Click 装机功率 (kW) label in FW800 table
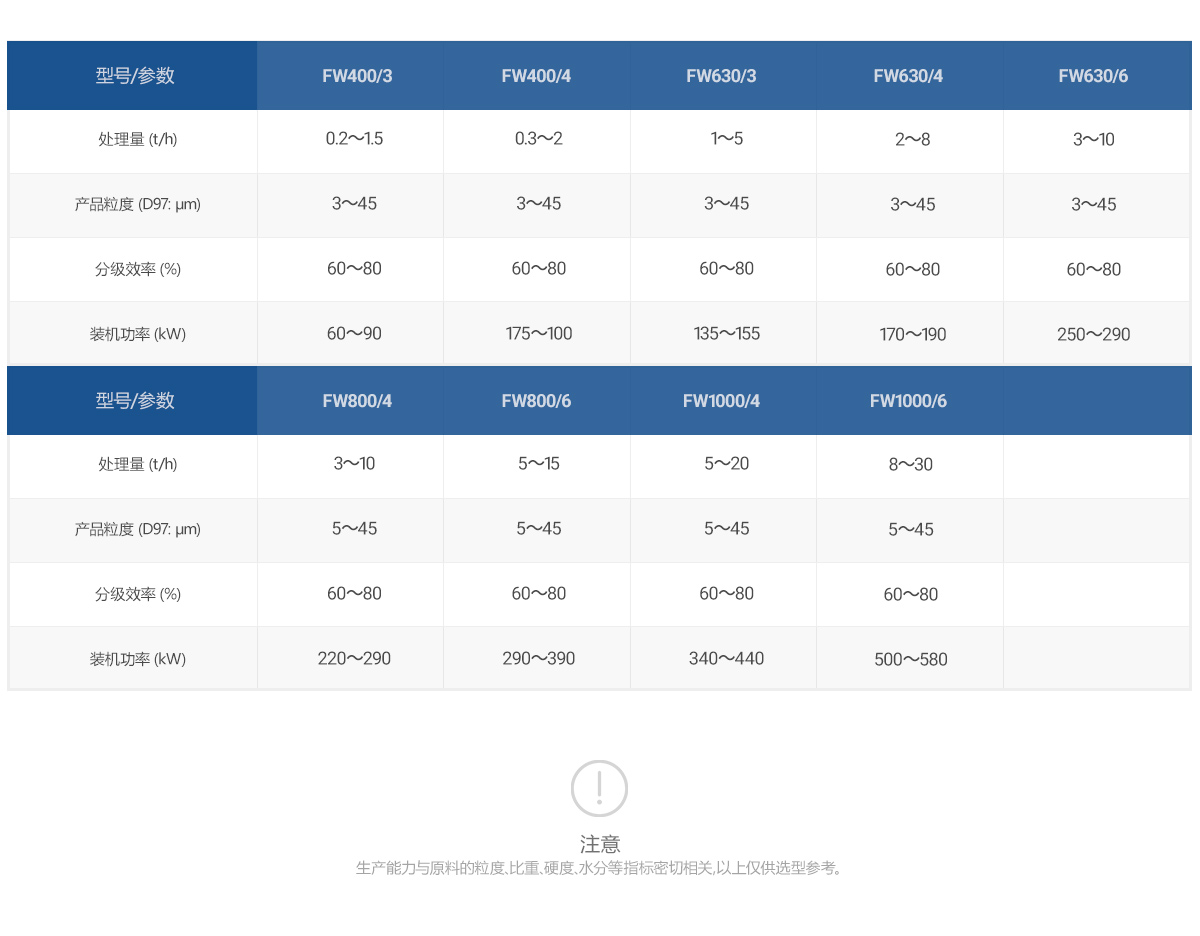Screen dimensions: 1200x936 [138, 659]
